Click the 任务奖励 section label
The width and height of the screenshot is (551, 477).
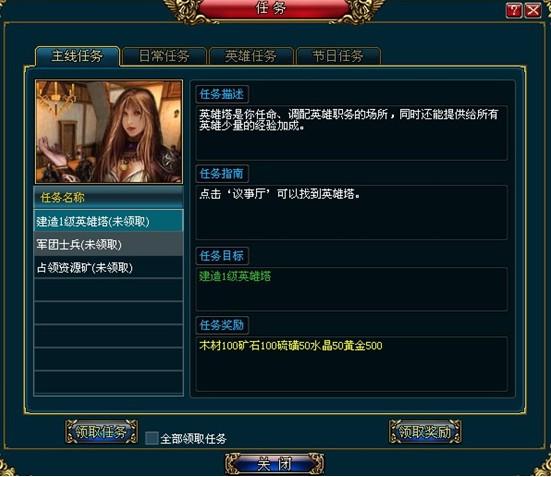tap(222, 325)
